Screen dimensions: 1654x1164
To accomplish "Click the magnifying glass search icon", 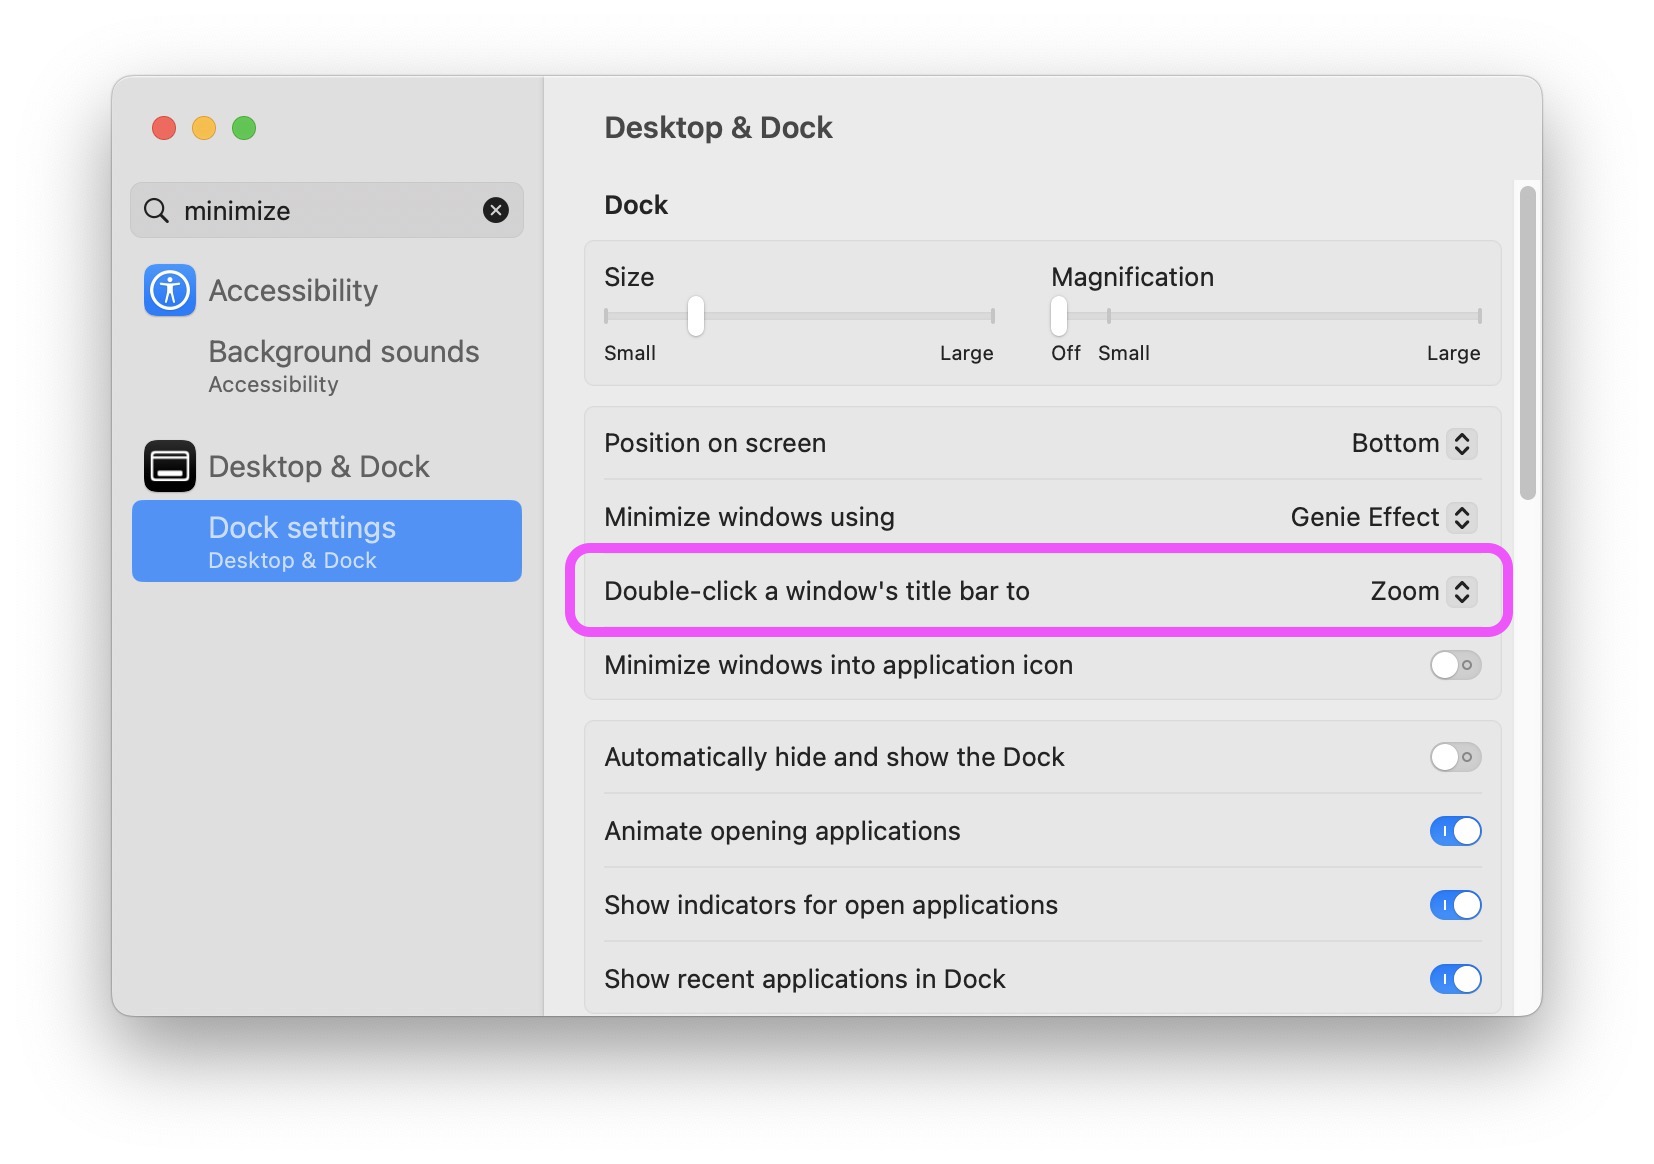I will (x=157, y=210).
